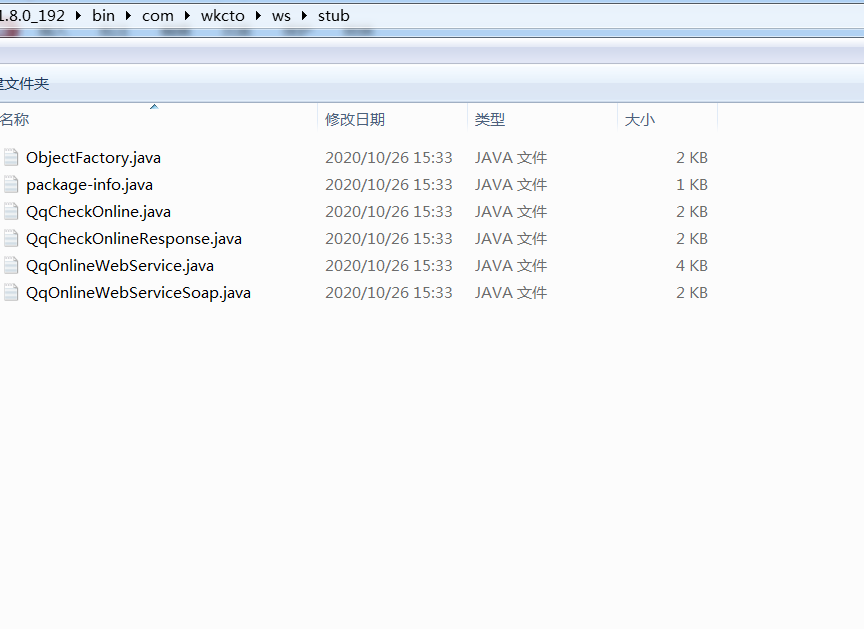Navigate to wkcto folder in address bar
The height and width of the screenshot is (629, 864).
click(223, 16)
